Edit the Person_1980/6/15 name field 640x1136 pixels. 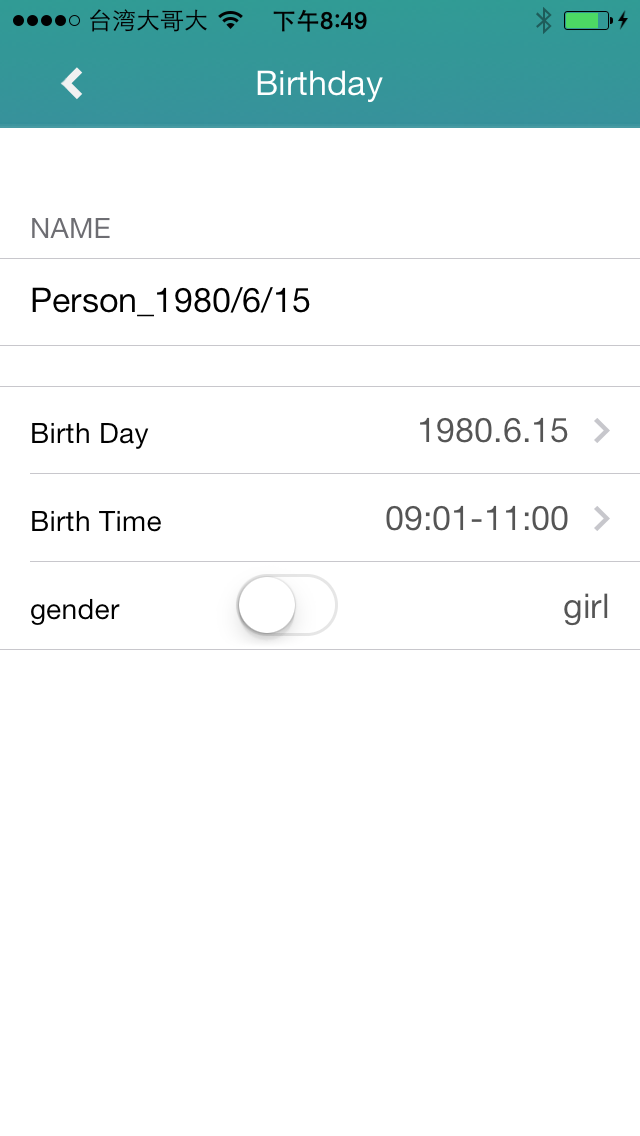(x=171, y=301)
